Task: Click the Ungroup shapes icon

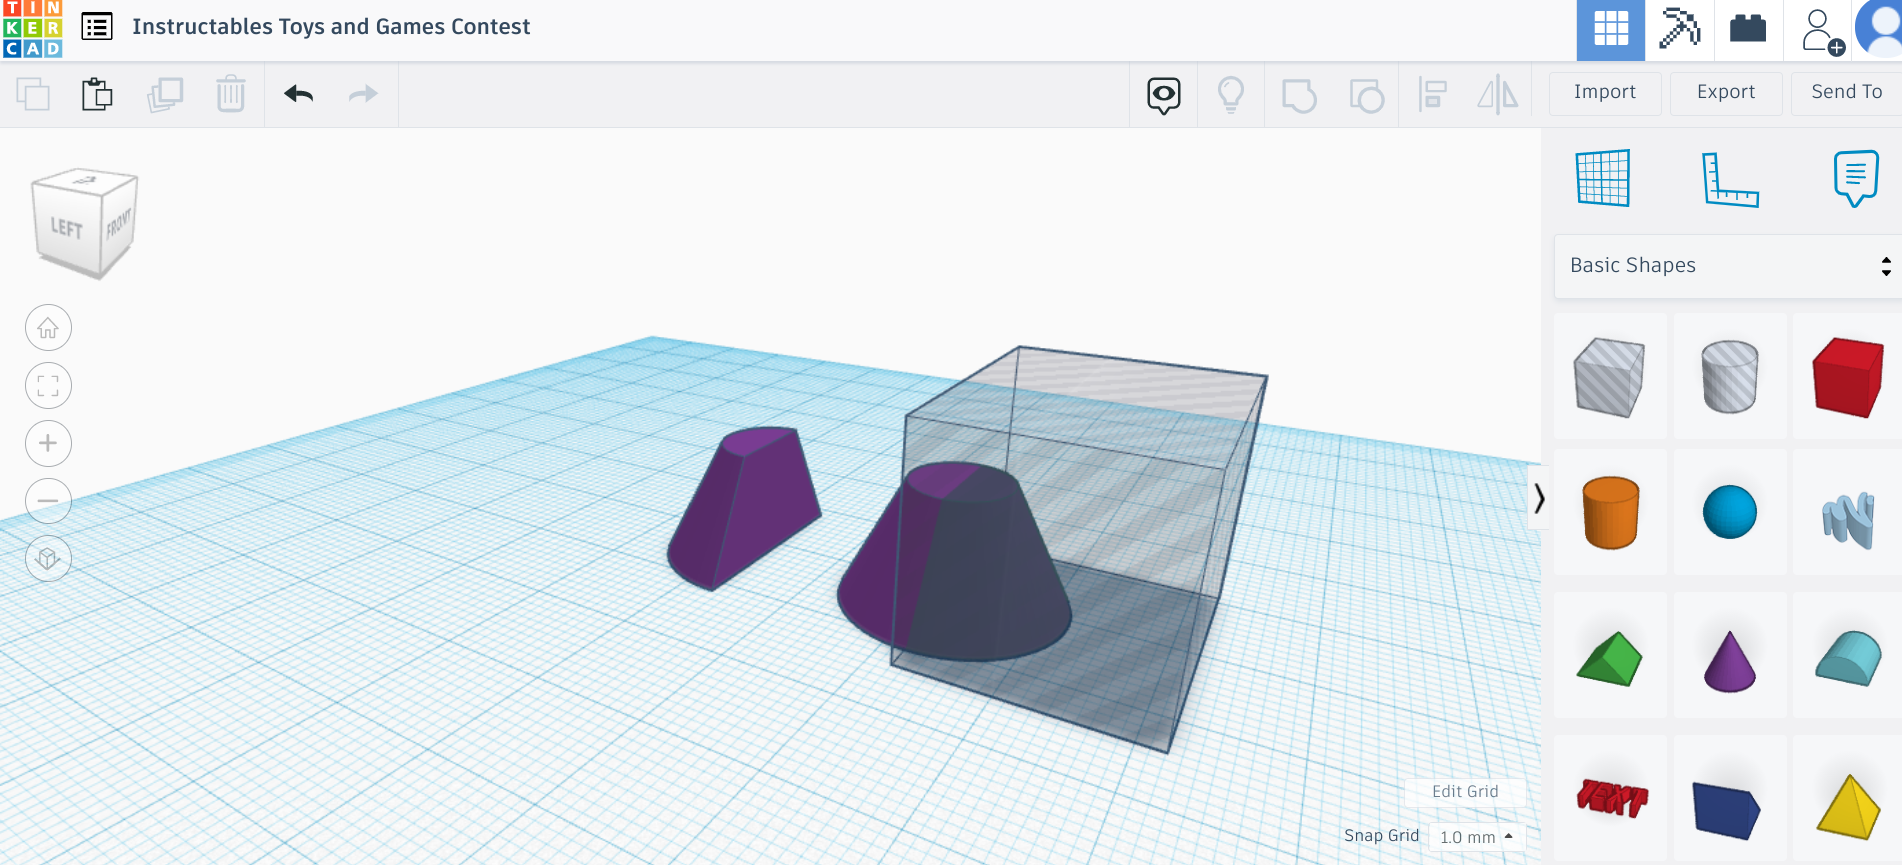Action: pos(1366,96)
